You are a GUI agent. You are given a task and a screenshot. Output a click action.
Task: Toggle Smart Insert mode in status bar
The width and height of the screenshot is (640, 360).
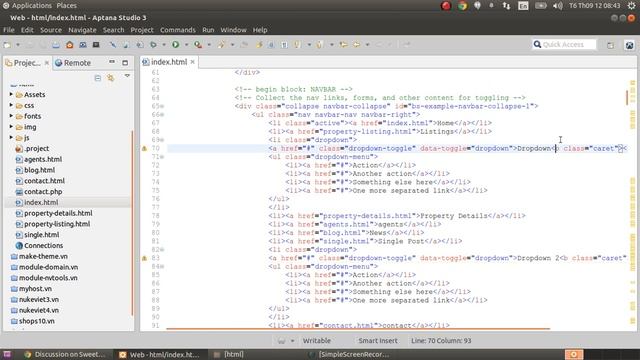coord(378,340)
